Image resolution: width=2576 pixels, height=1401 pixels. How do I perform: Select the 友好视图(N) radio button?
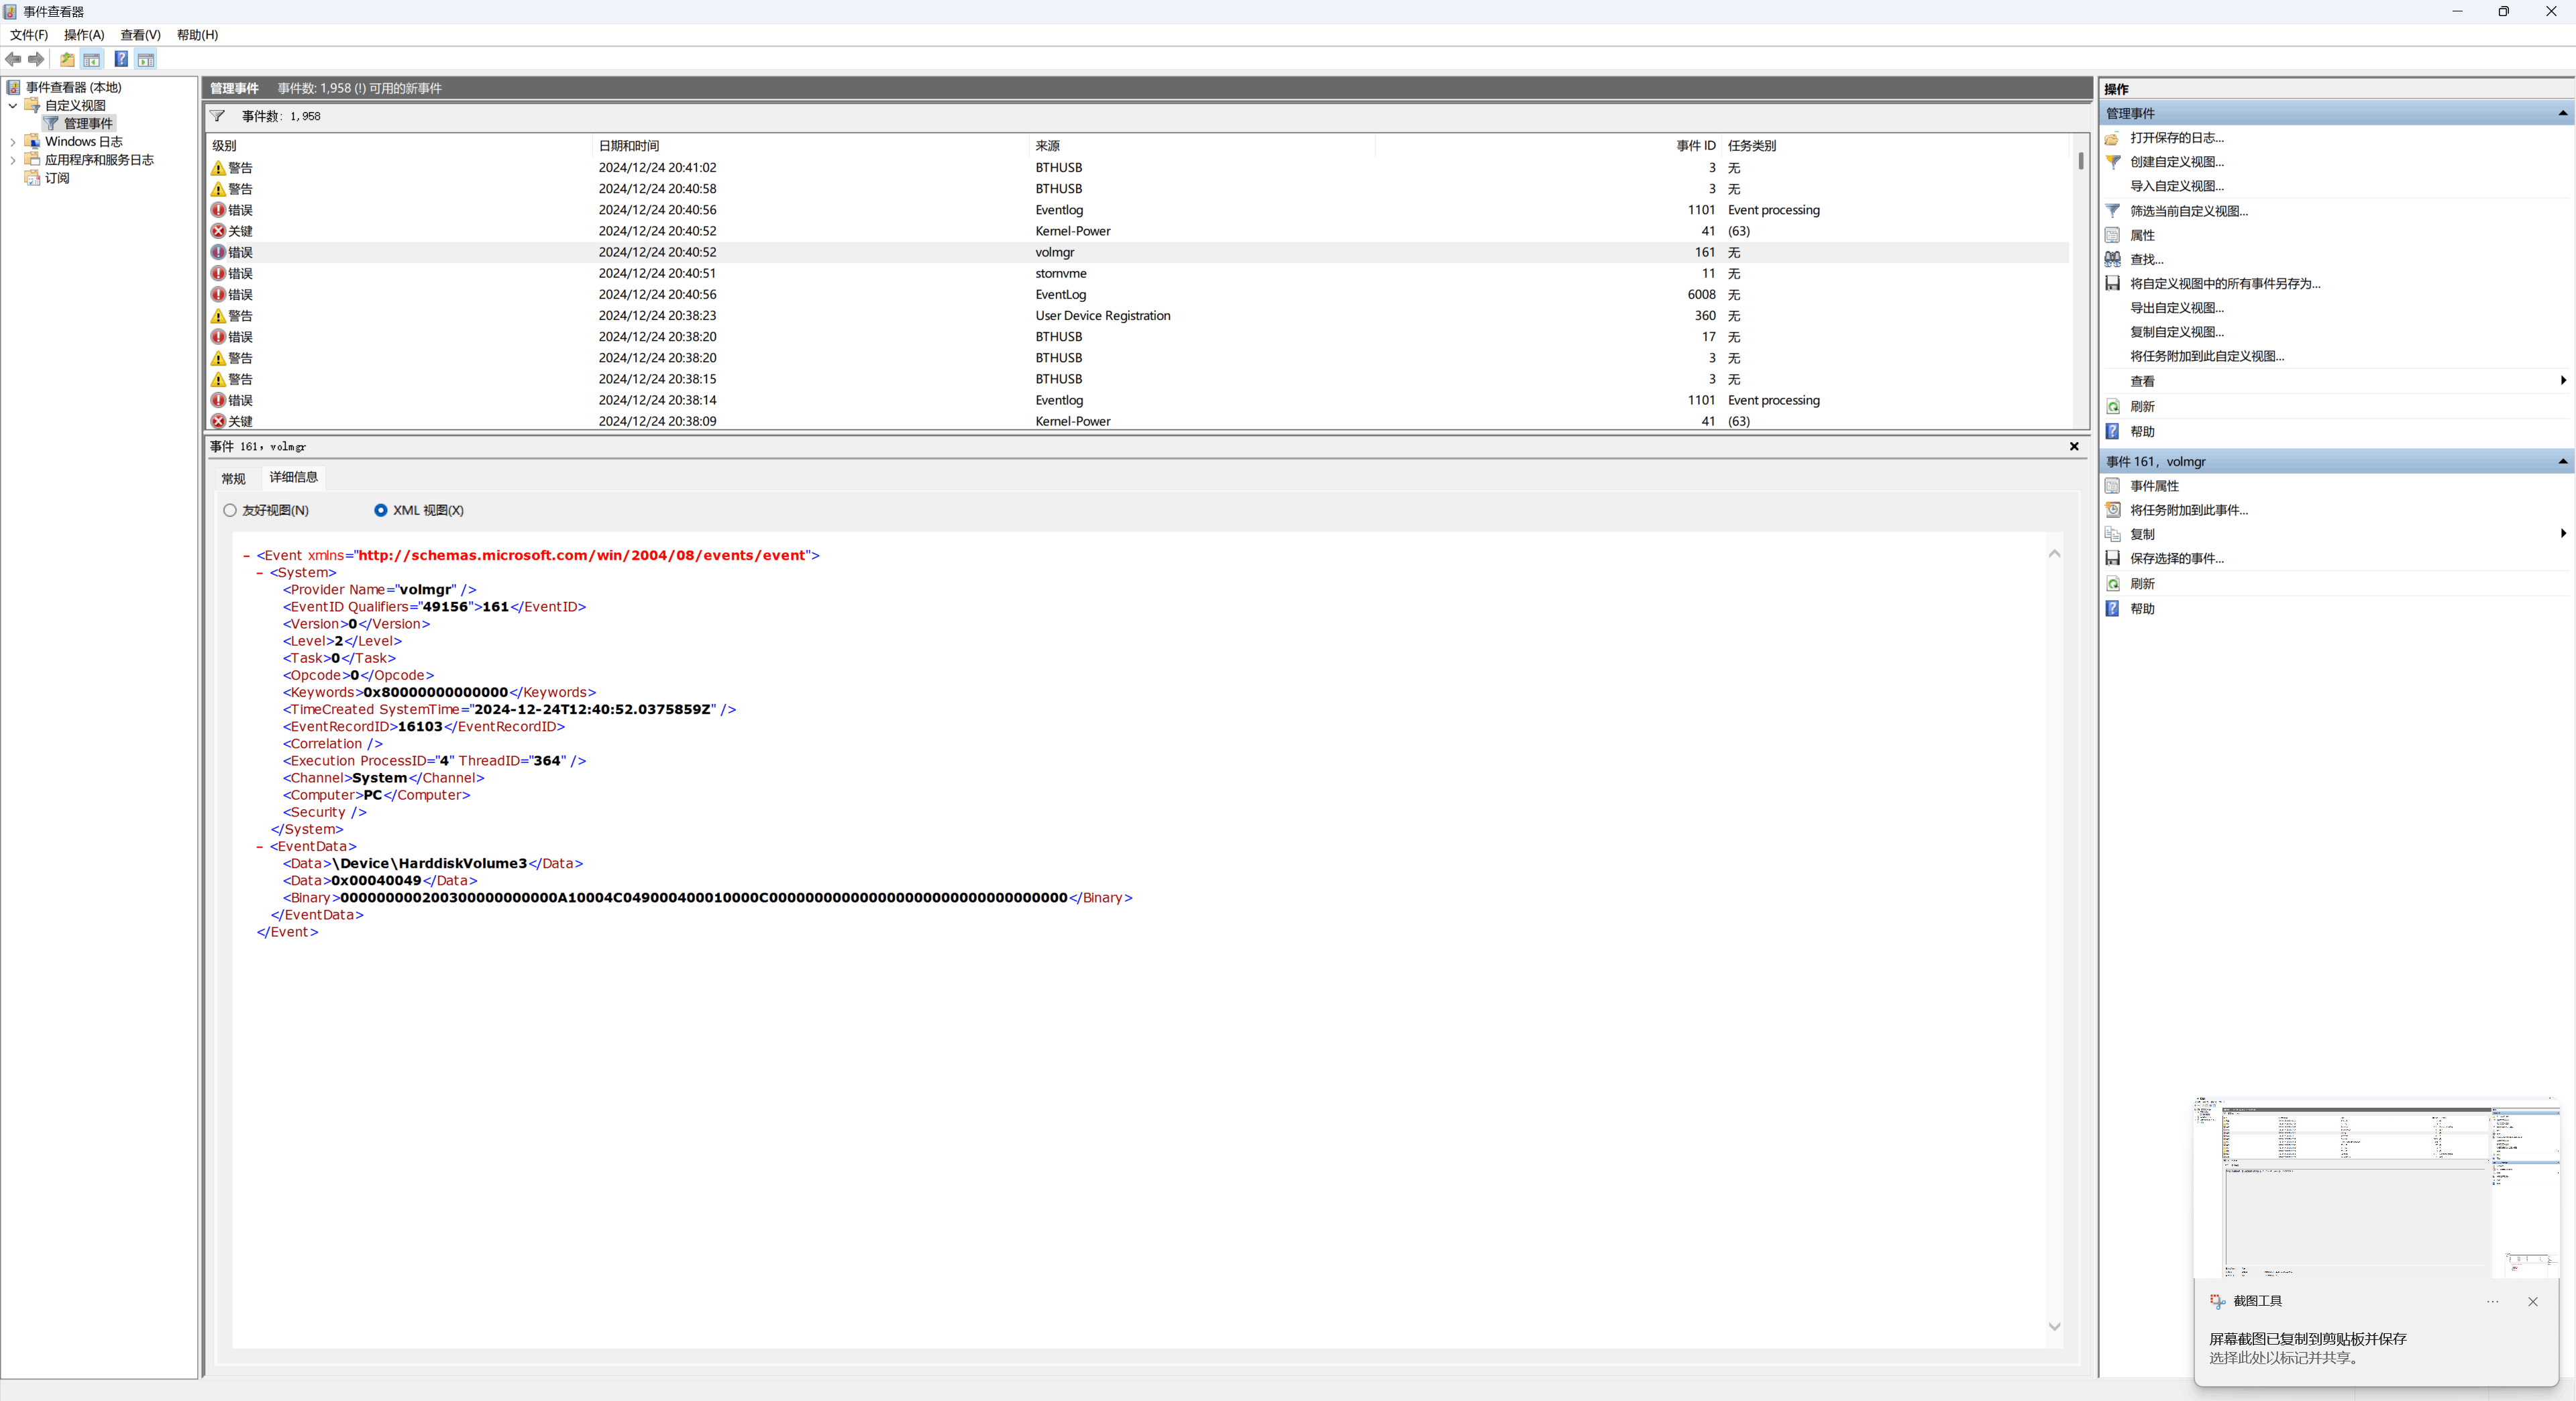point(230,510)
